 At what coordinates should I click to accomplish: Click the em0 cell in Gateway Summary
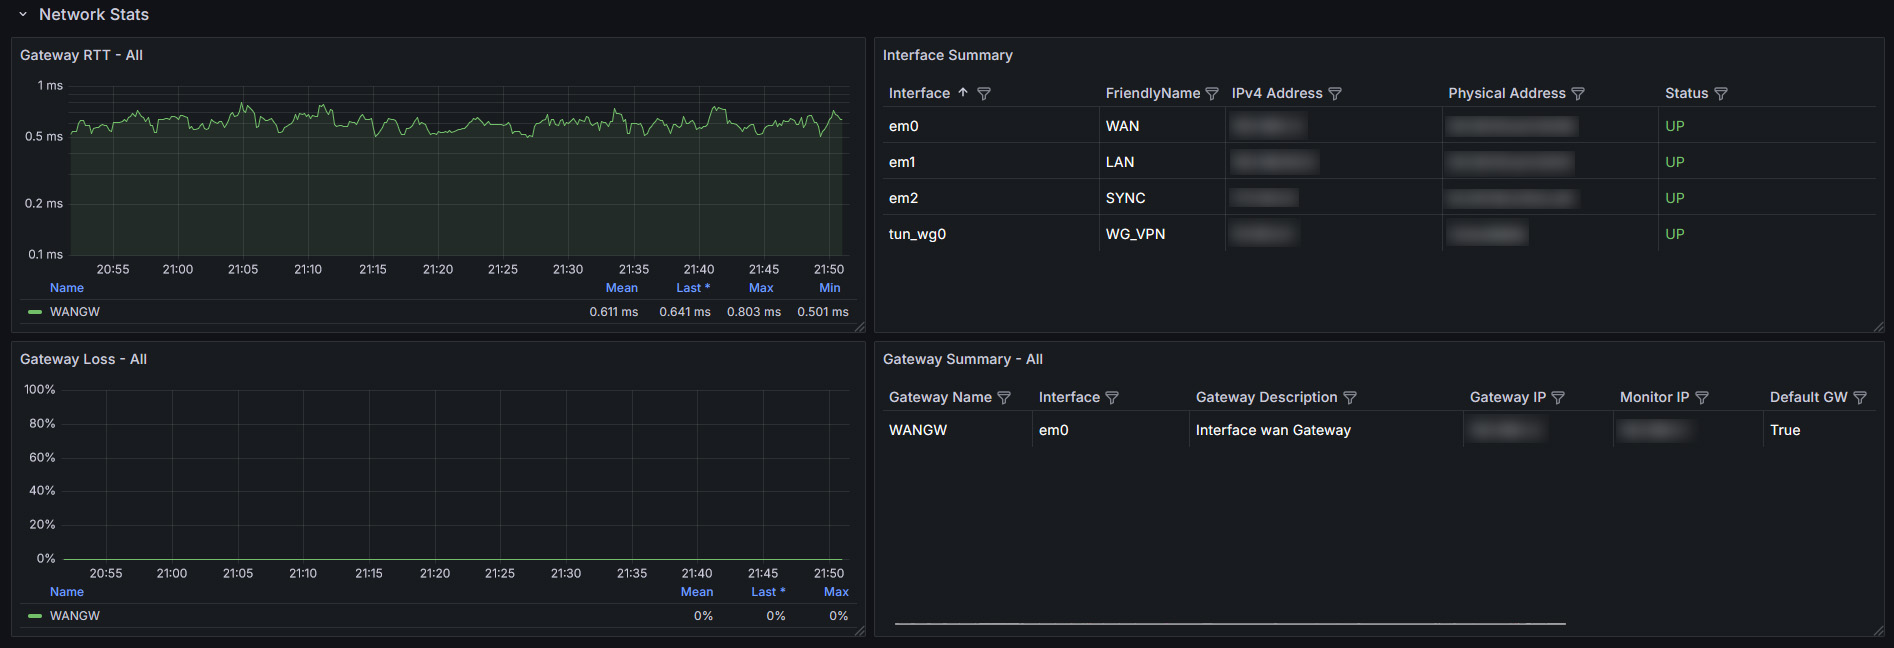click(1111, 430)
